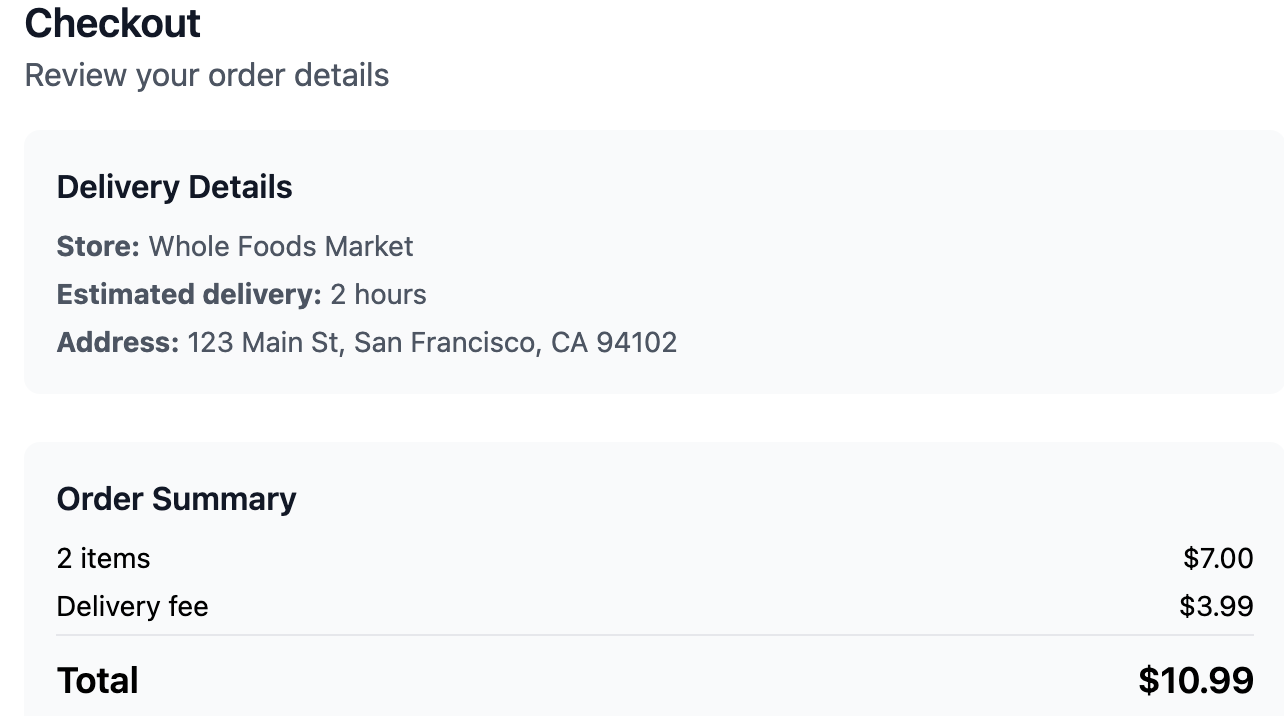Click the $3.99 delivery fee amount

tap(1216, 606)
